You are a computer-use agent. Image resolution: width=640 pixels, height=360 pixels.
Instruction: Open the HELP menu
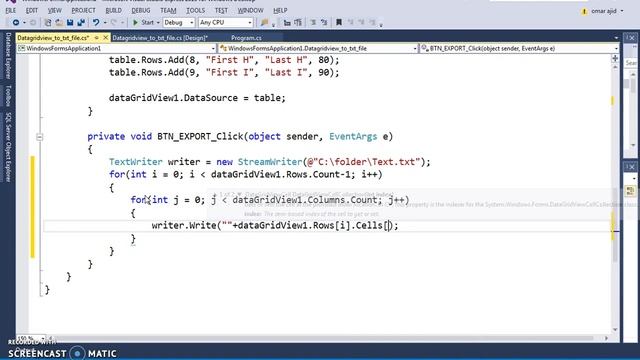[x=280, y=10]
